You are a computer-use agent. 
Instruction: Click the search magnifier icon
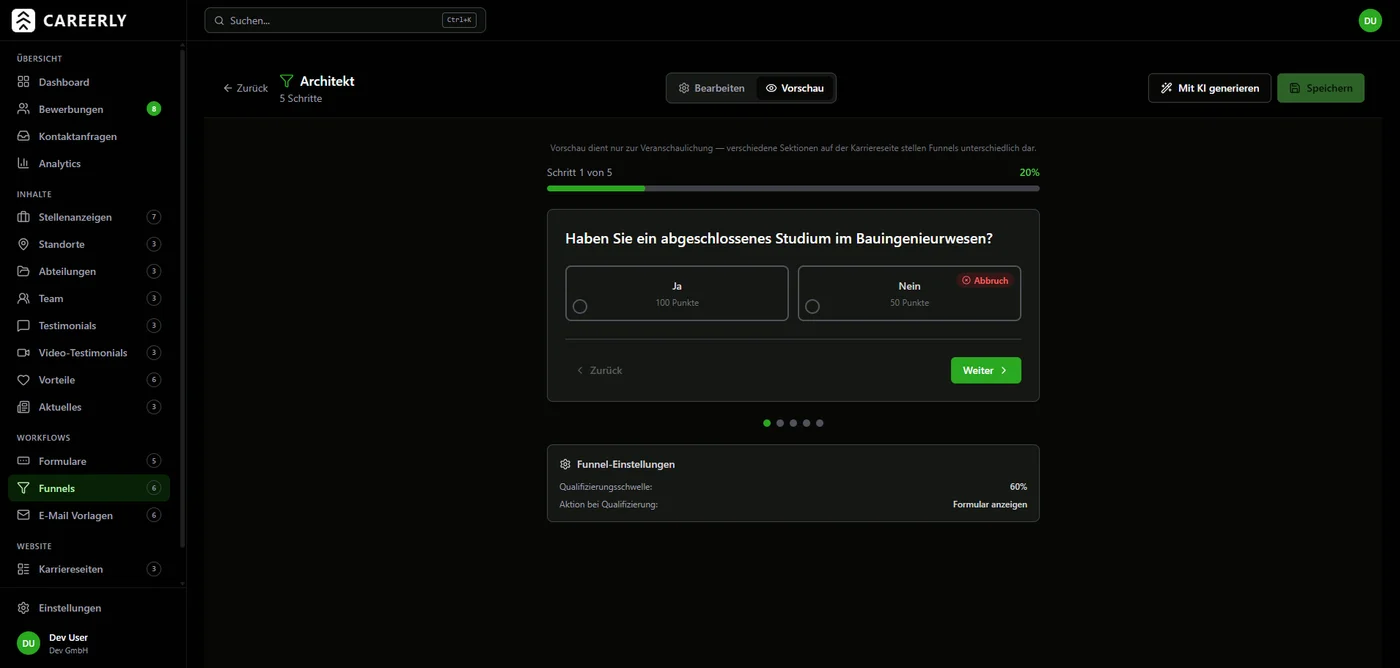click(x=219, y=20)
